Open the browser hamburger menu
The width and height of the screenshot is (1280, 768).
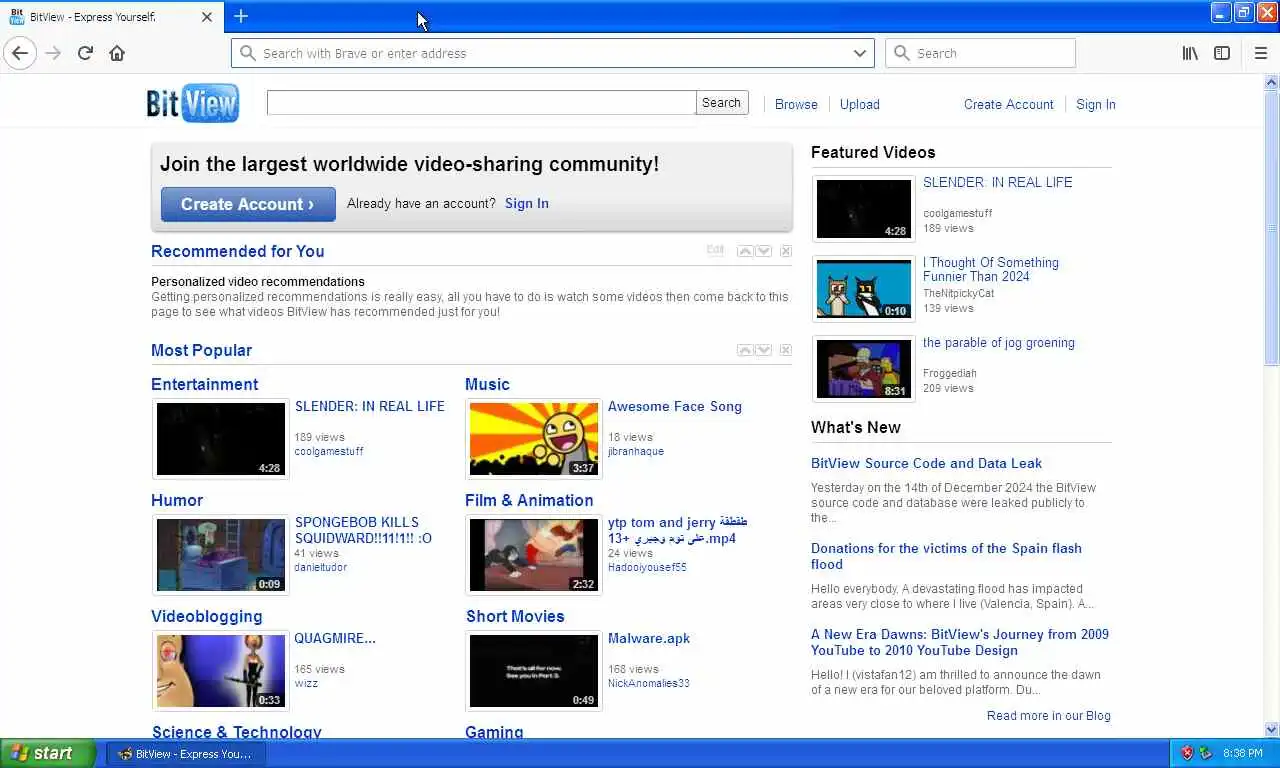1260,53
